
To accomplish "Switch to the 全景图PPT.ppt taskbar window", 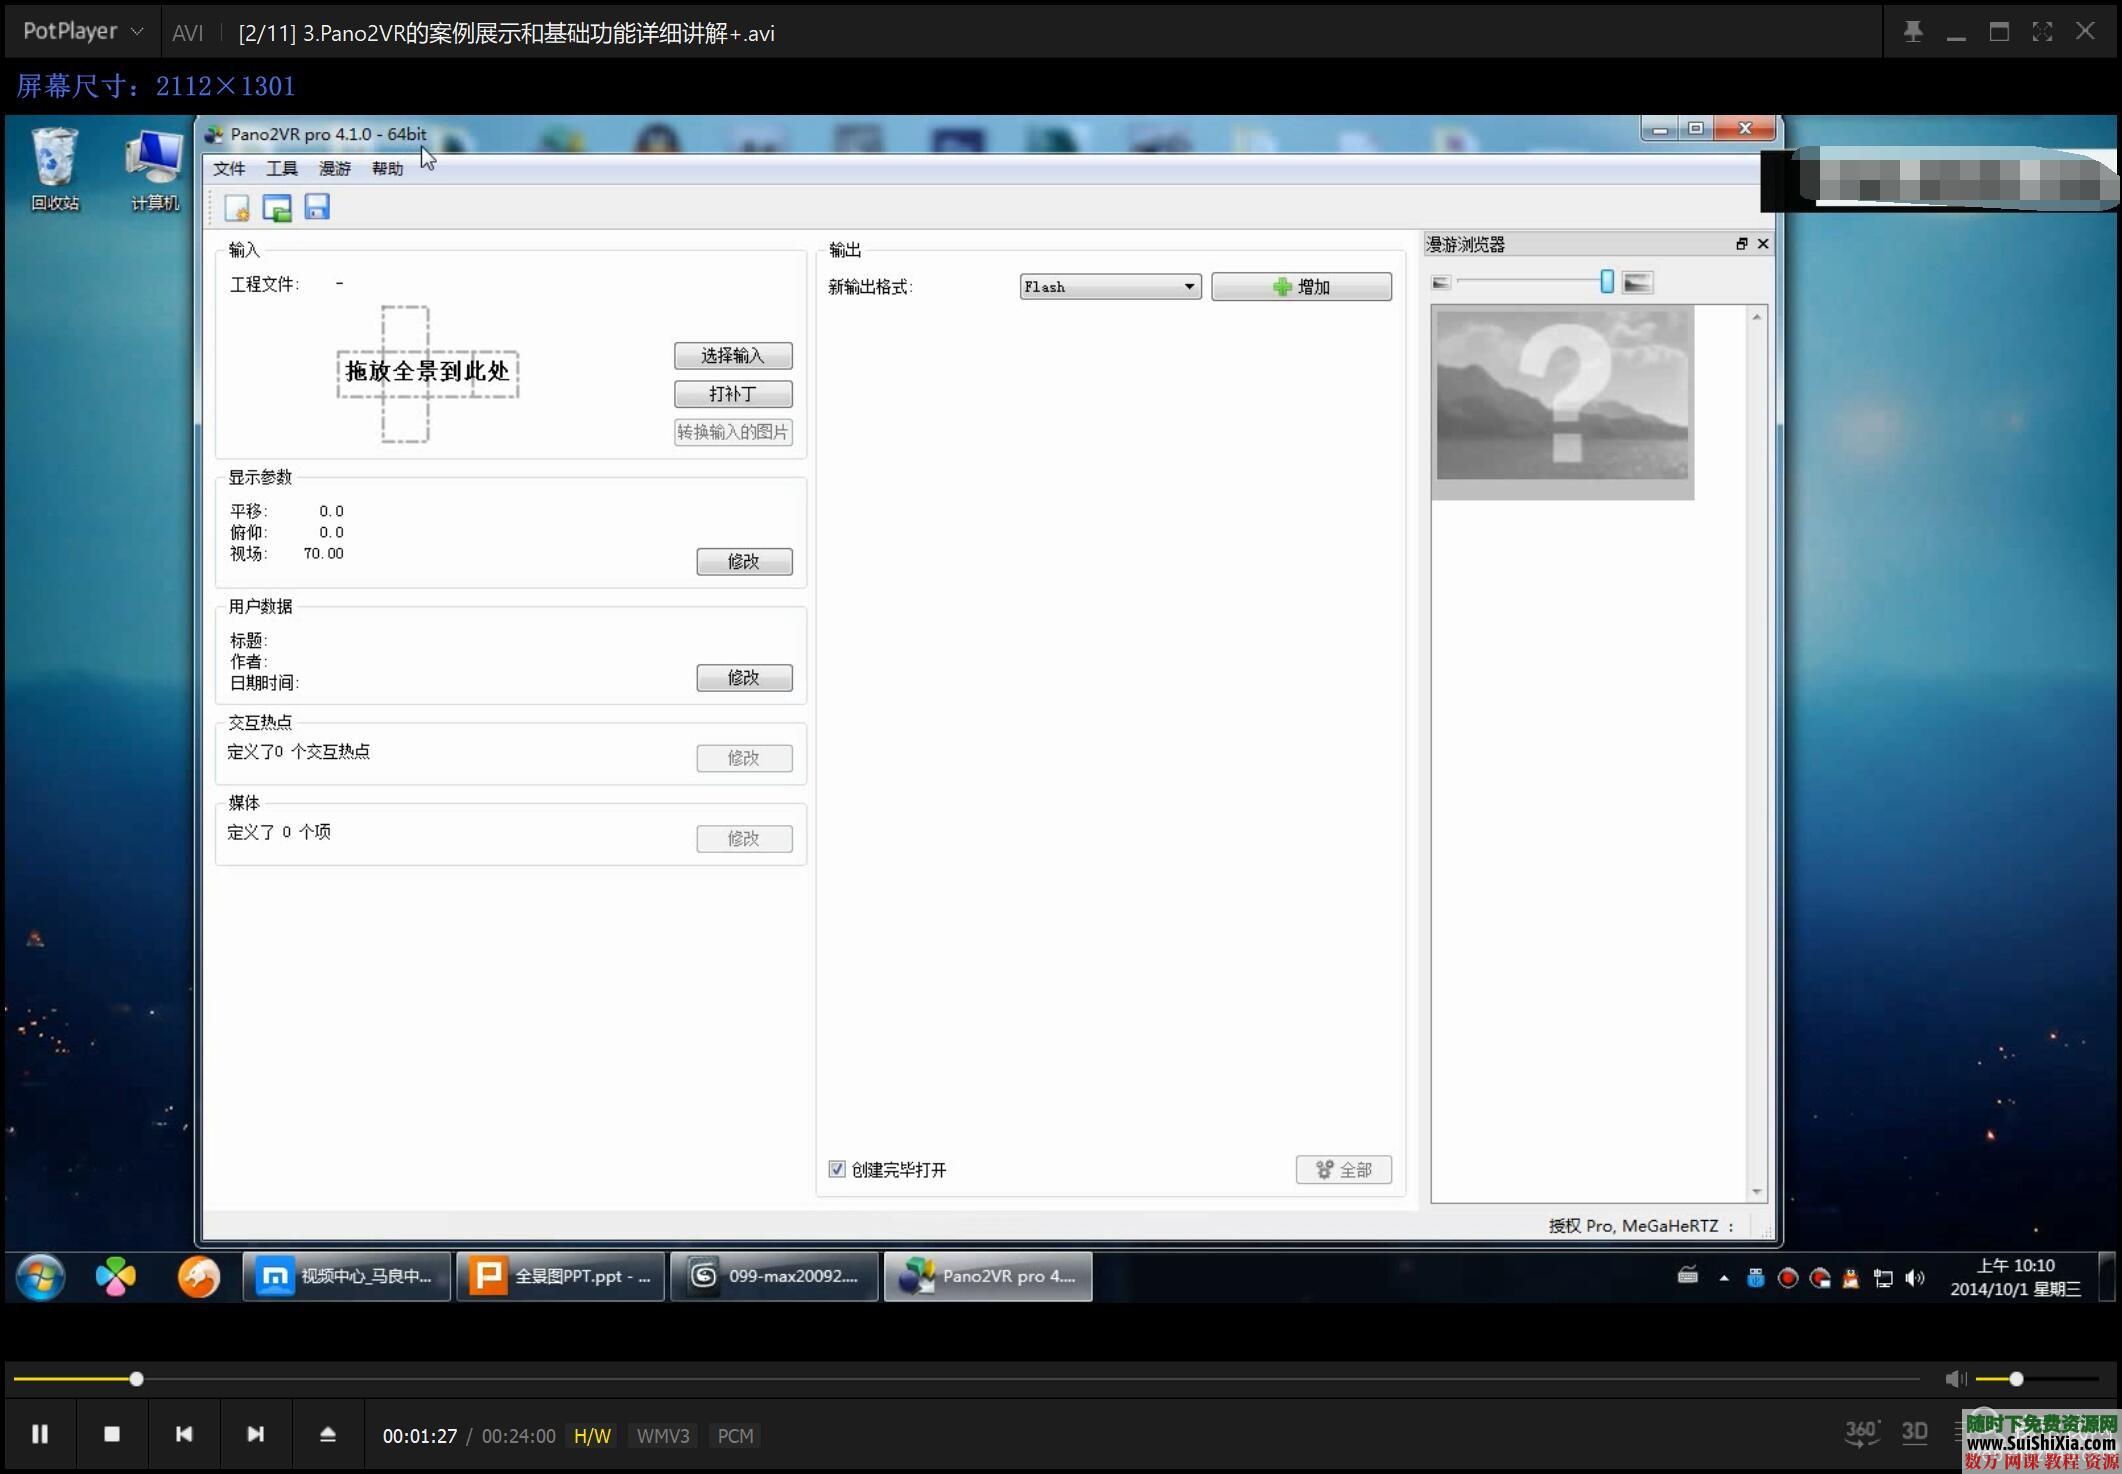I will [560, 1277].
